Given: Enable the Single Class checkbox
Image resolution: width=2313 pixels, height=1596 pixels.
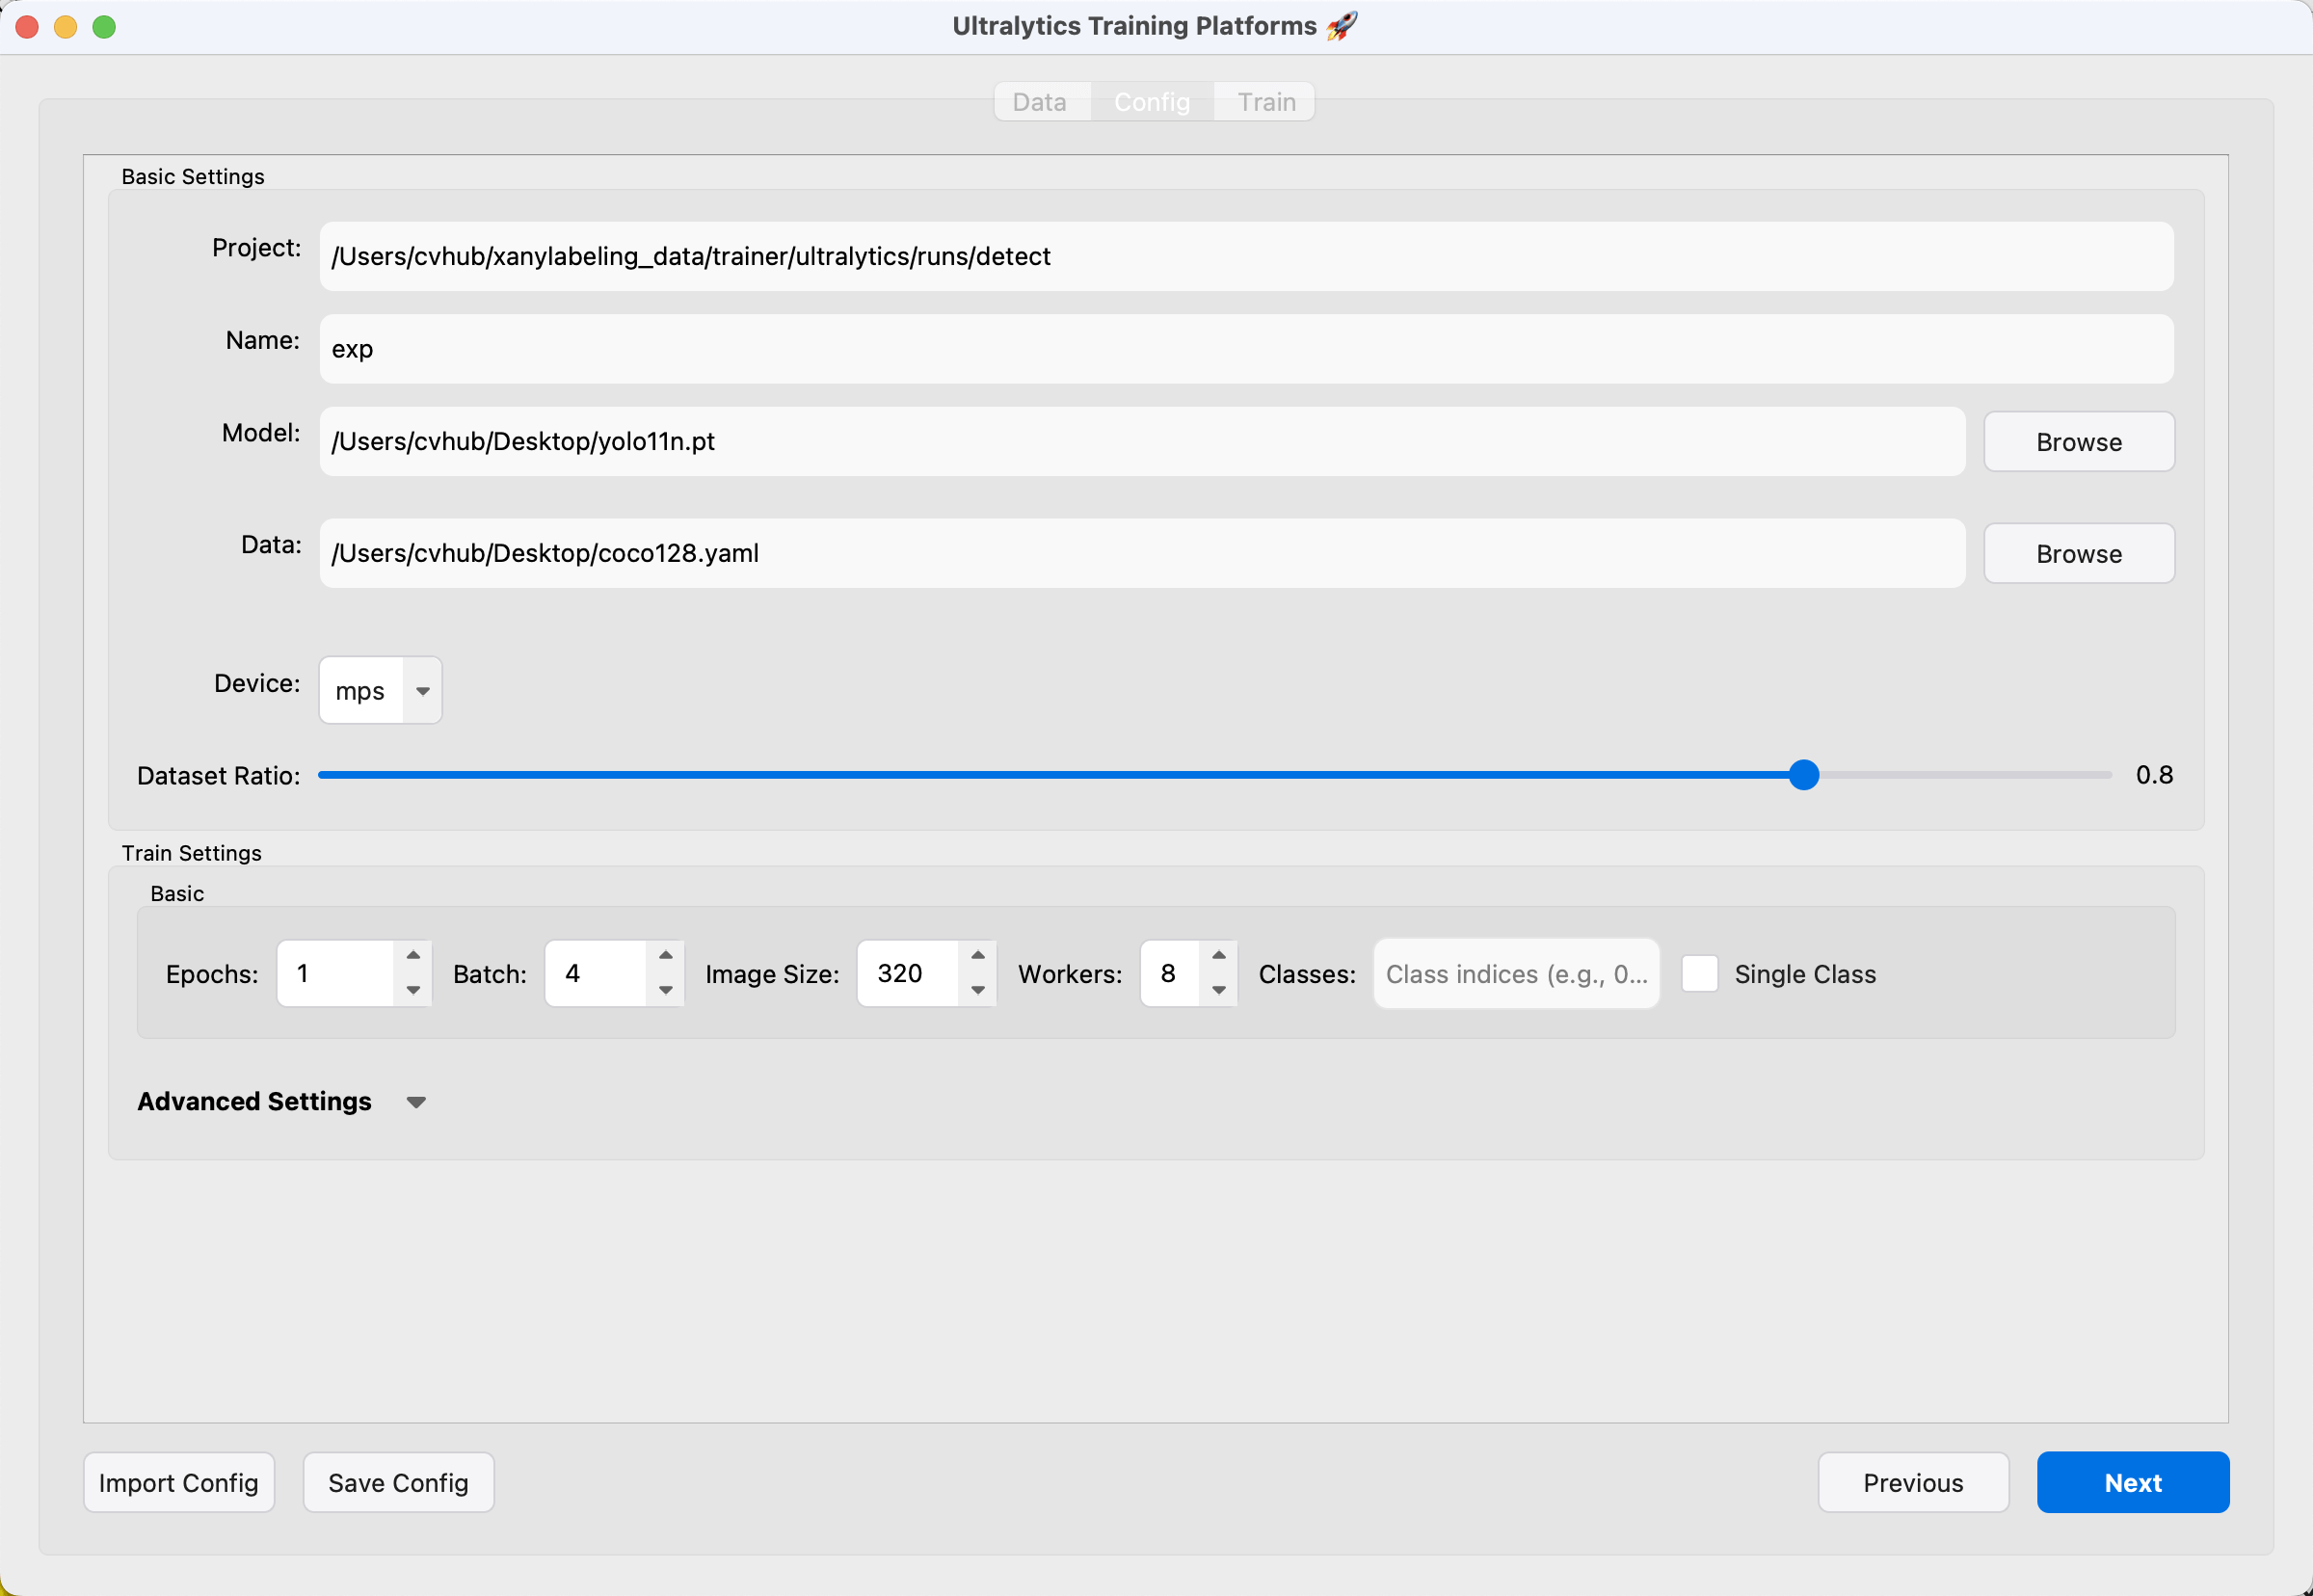Looking at the screenshot, I should 1700,974.
